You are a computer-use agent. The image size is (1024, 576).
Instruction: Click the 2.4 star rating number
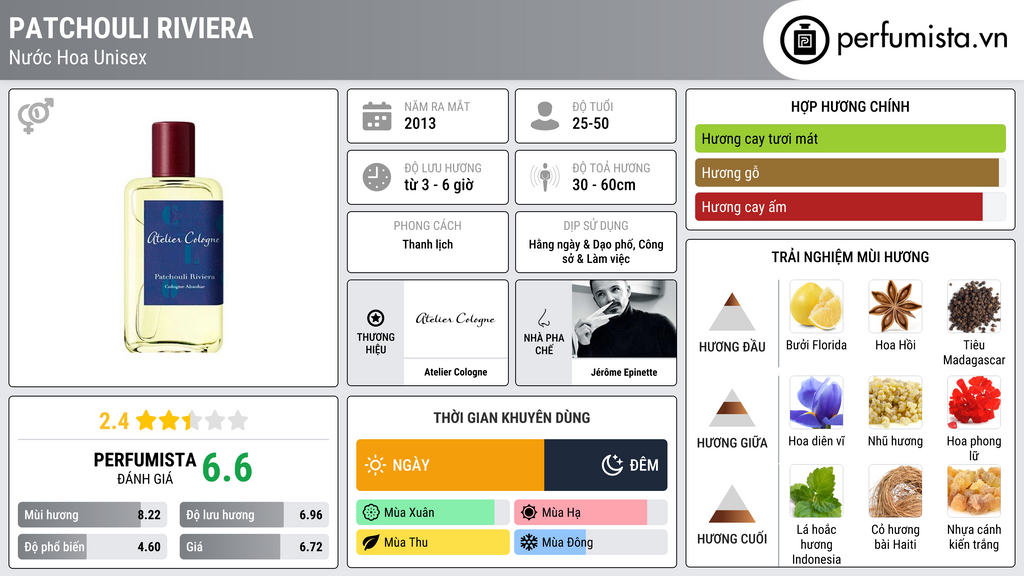pyautogui.click(x=114, y=421)
